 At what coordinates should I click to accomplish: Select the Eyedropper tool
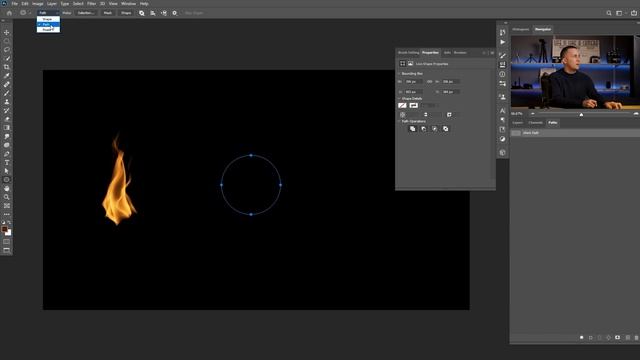click(7, 76)
